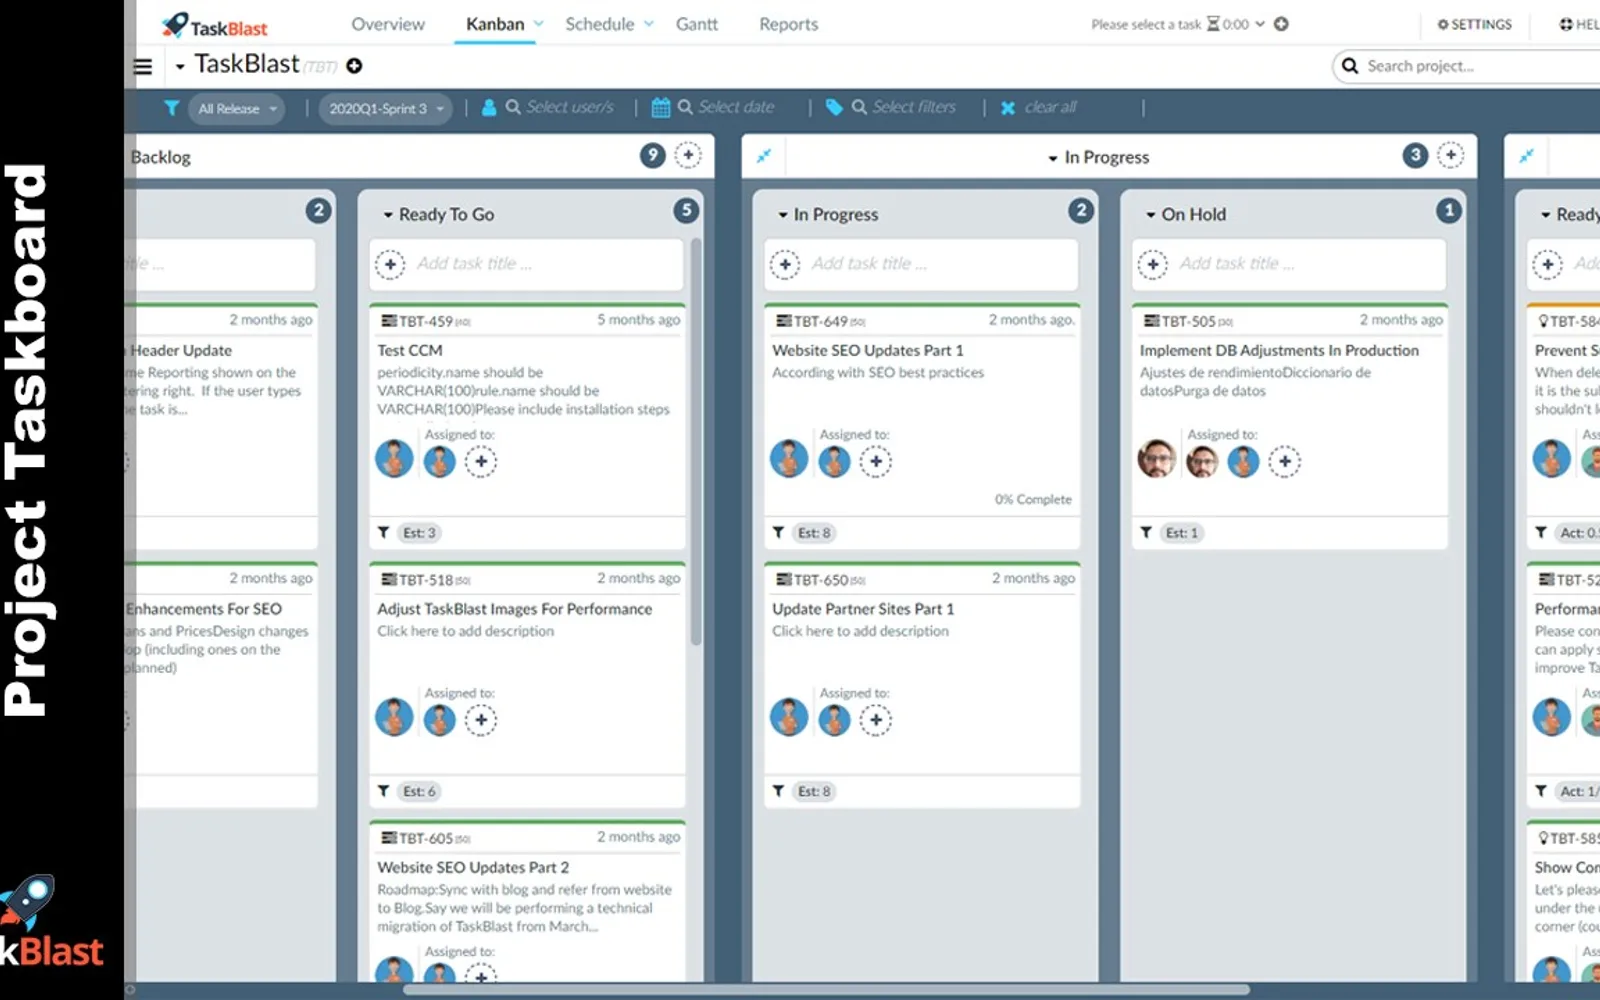Screen dimensions: 1600x1000
Task: Switch to the Overview tab
Action: [x=388, y=24]
